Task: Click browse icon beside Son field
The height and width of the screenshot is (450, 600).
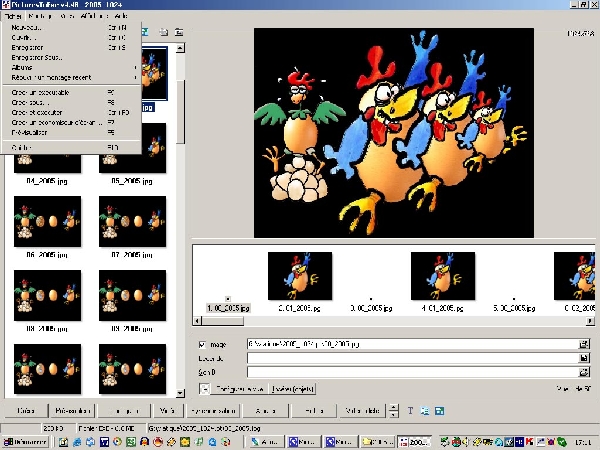Action: (584, 372)
